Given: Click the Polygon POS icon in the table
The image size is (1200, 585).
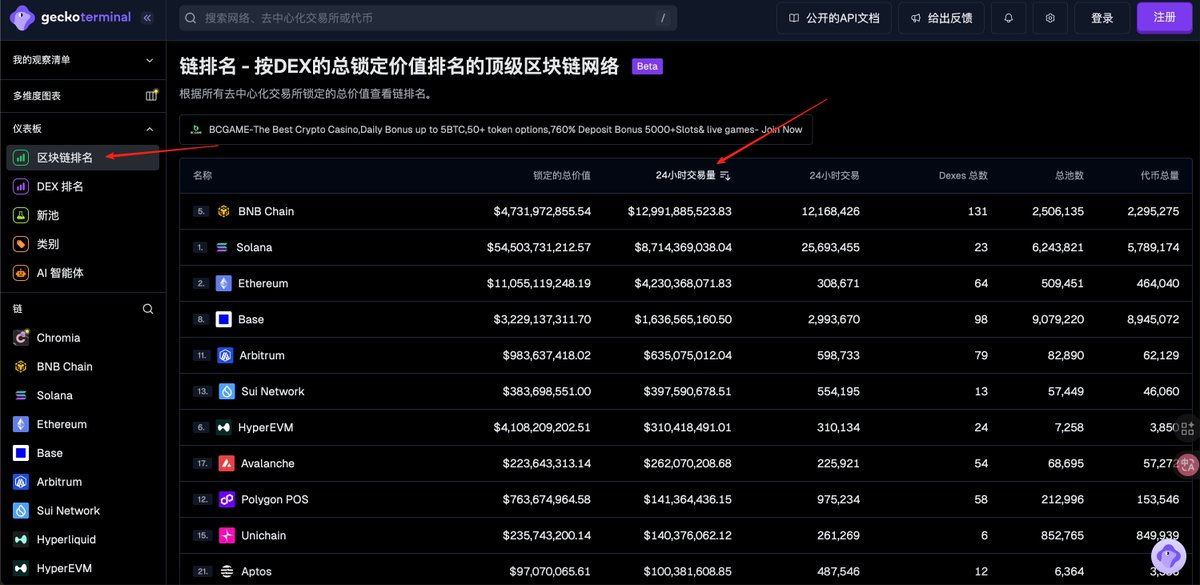Looking at the screenshot, I should point(226,499).
